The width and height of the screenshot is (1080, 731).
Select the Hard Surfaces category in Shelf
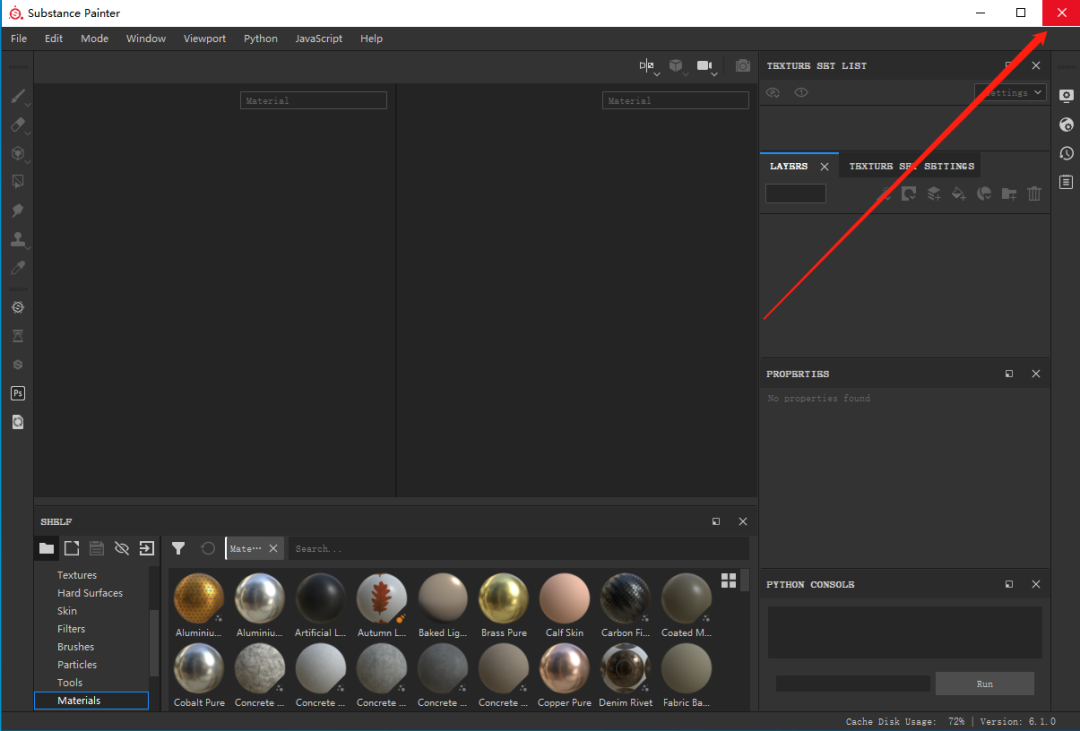tap(90, 593)
